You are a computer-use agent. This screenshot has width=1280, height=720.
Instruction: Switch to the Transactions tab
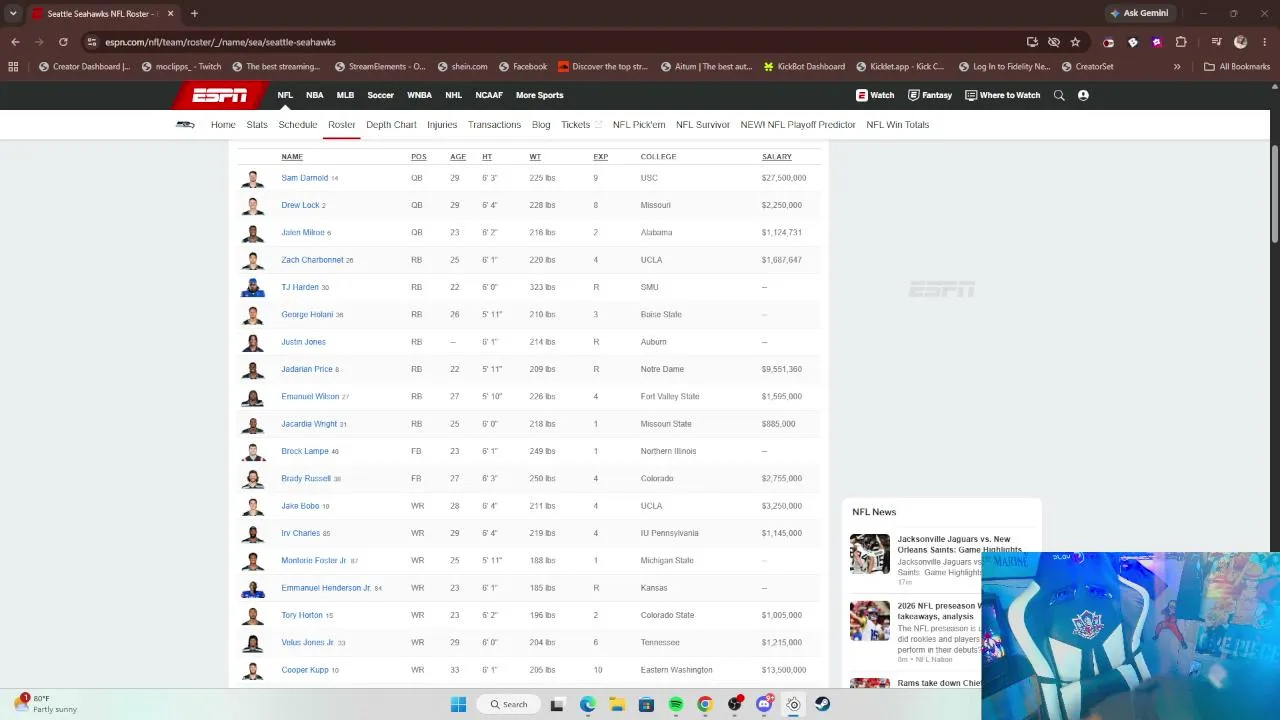pyautogui.click(x=494, y=125)
